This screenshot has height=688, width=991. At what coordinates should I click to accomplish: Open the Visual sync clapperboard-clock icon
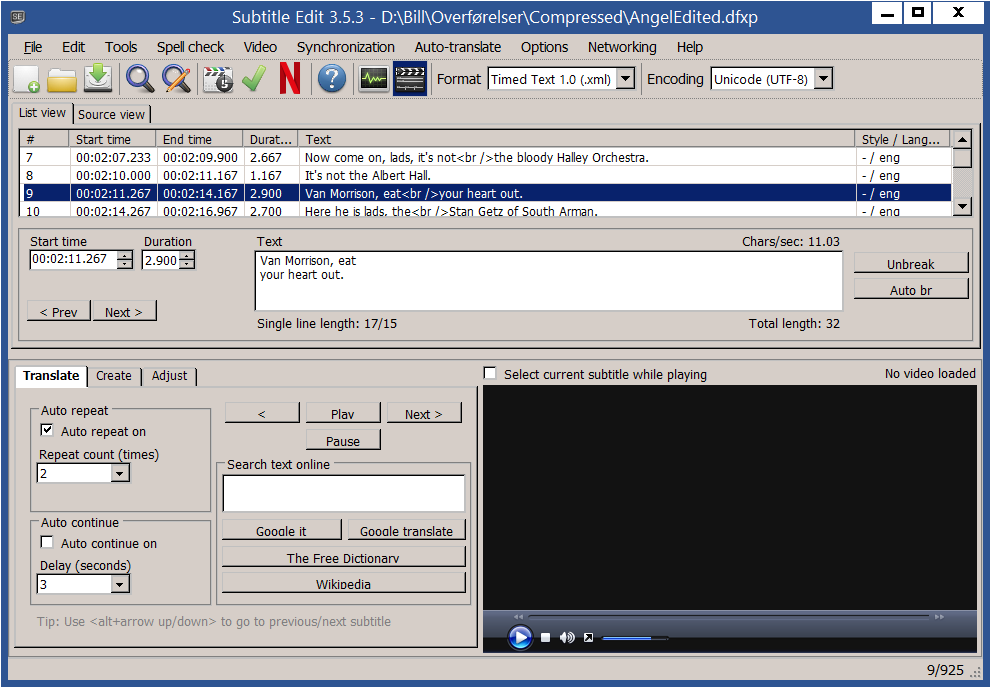click(218, 80)
